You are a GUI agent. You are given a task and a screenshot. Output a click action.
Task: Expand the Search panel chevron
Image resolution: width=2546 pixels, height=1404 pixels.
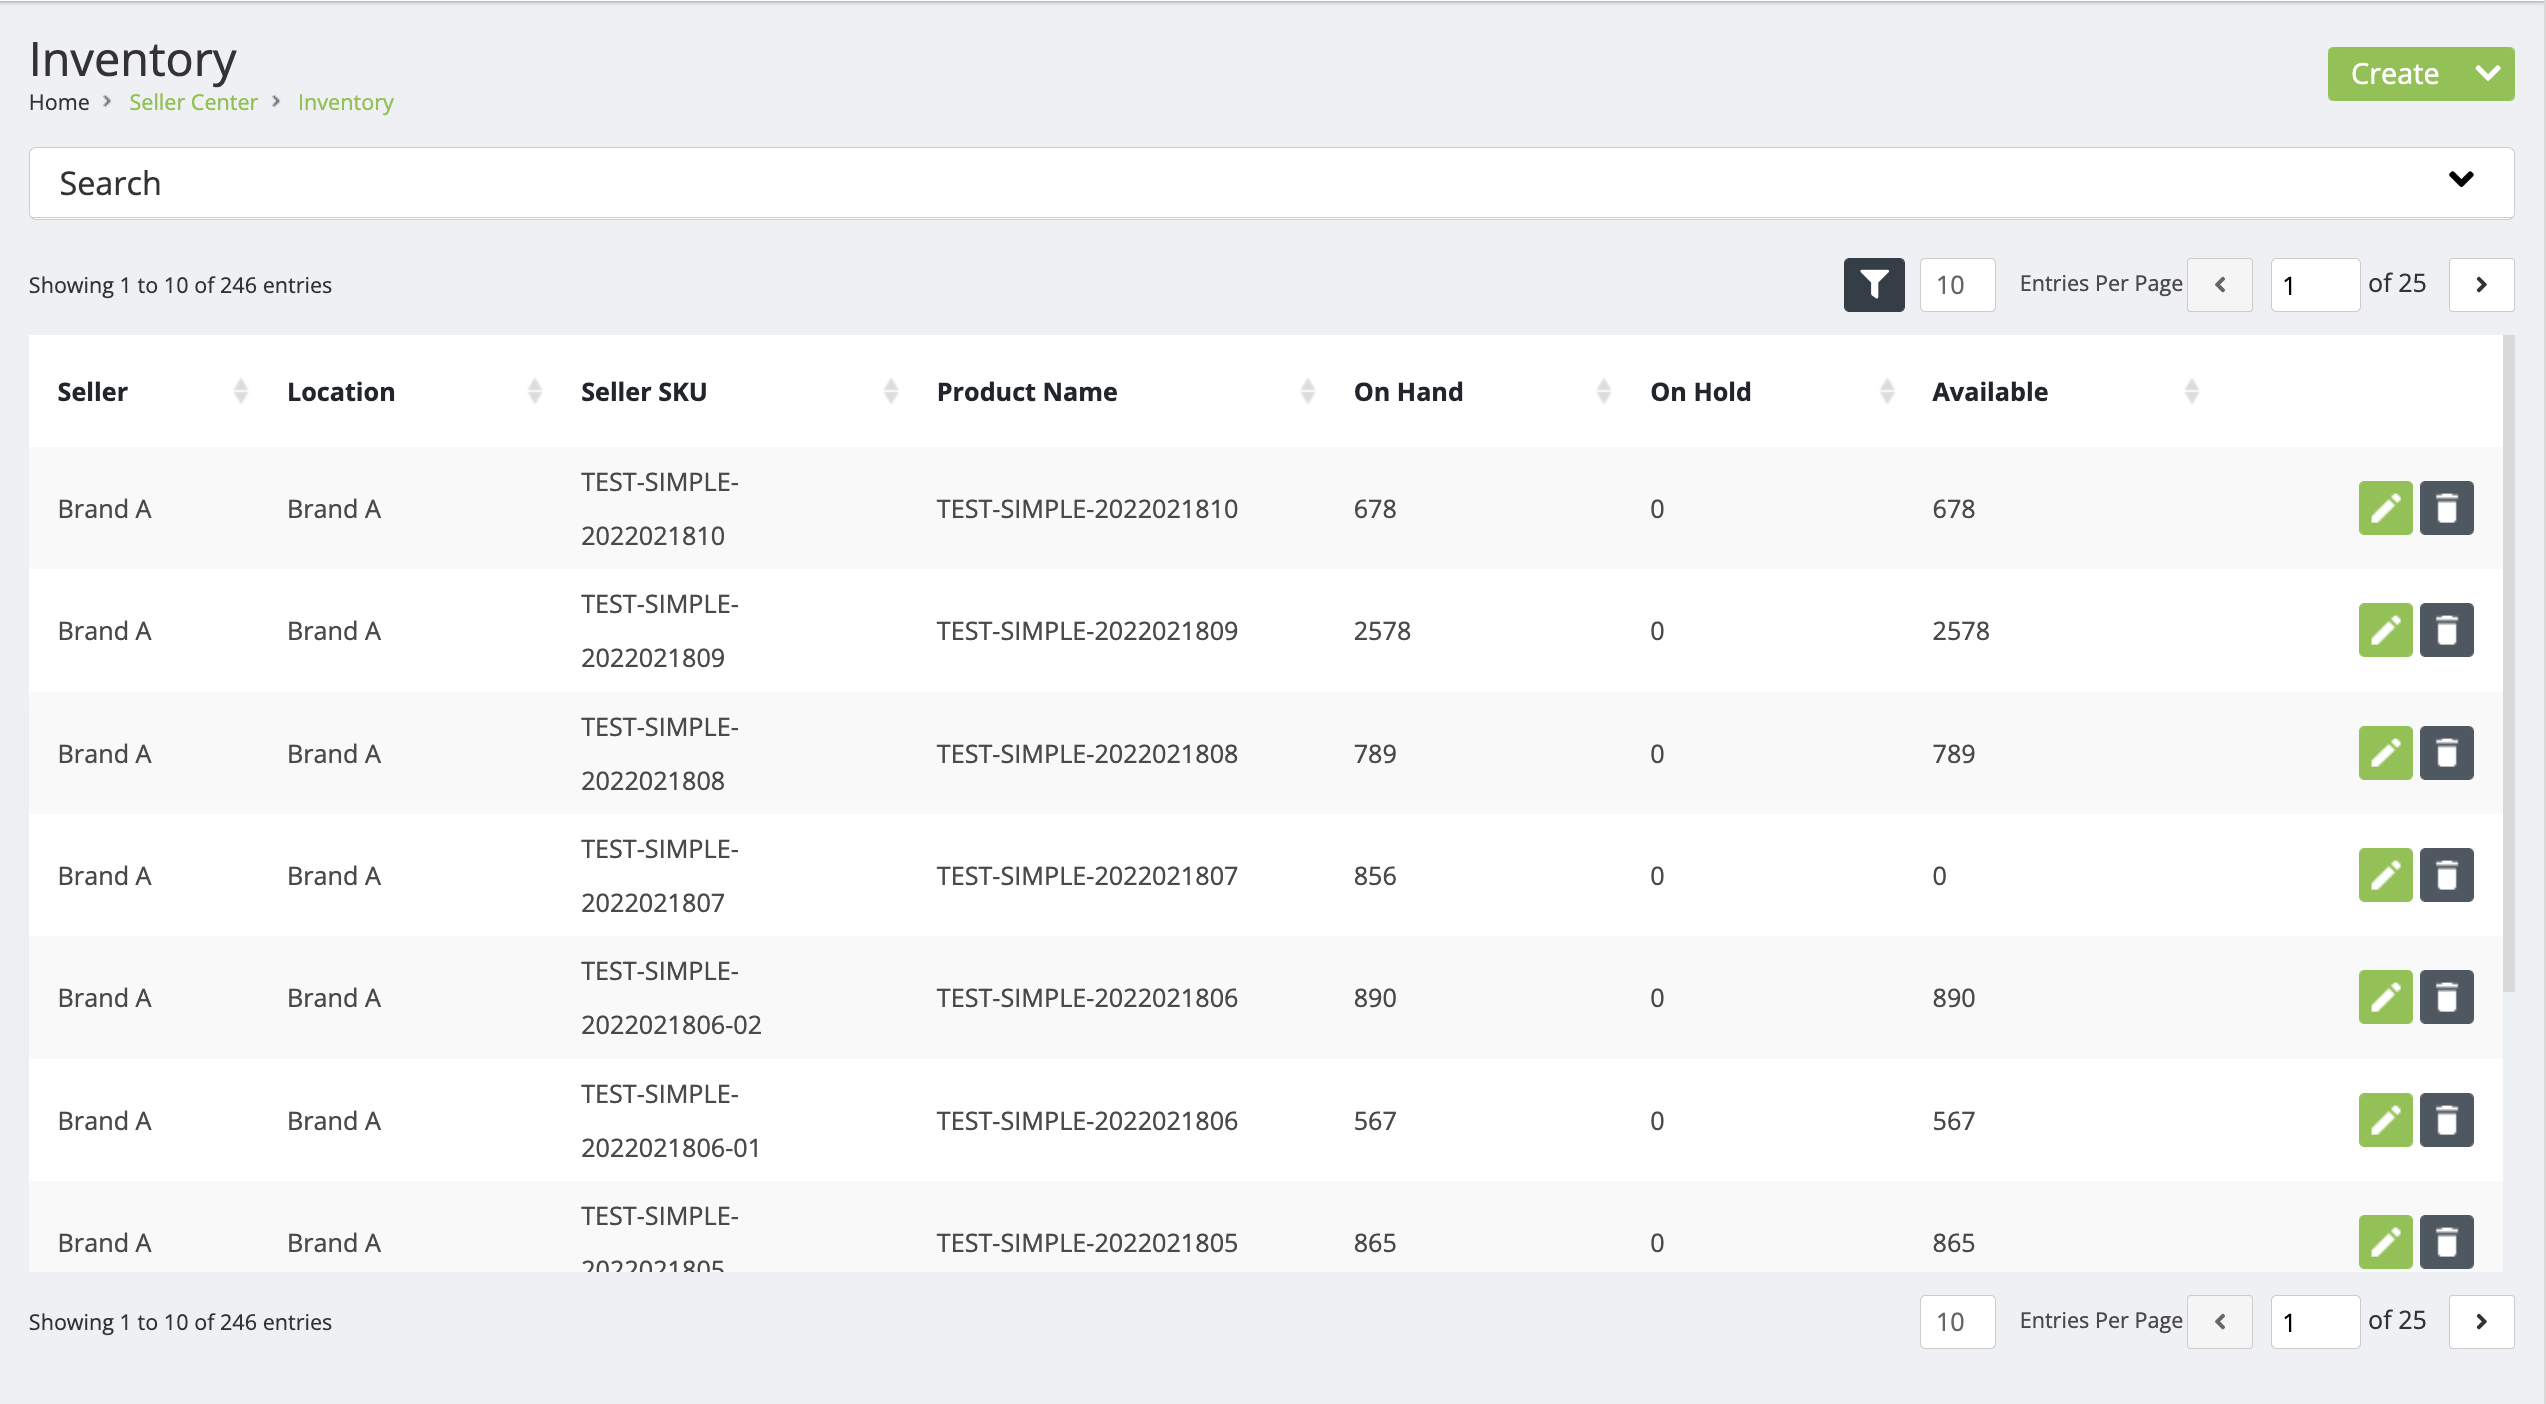tap(2460, 180)
